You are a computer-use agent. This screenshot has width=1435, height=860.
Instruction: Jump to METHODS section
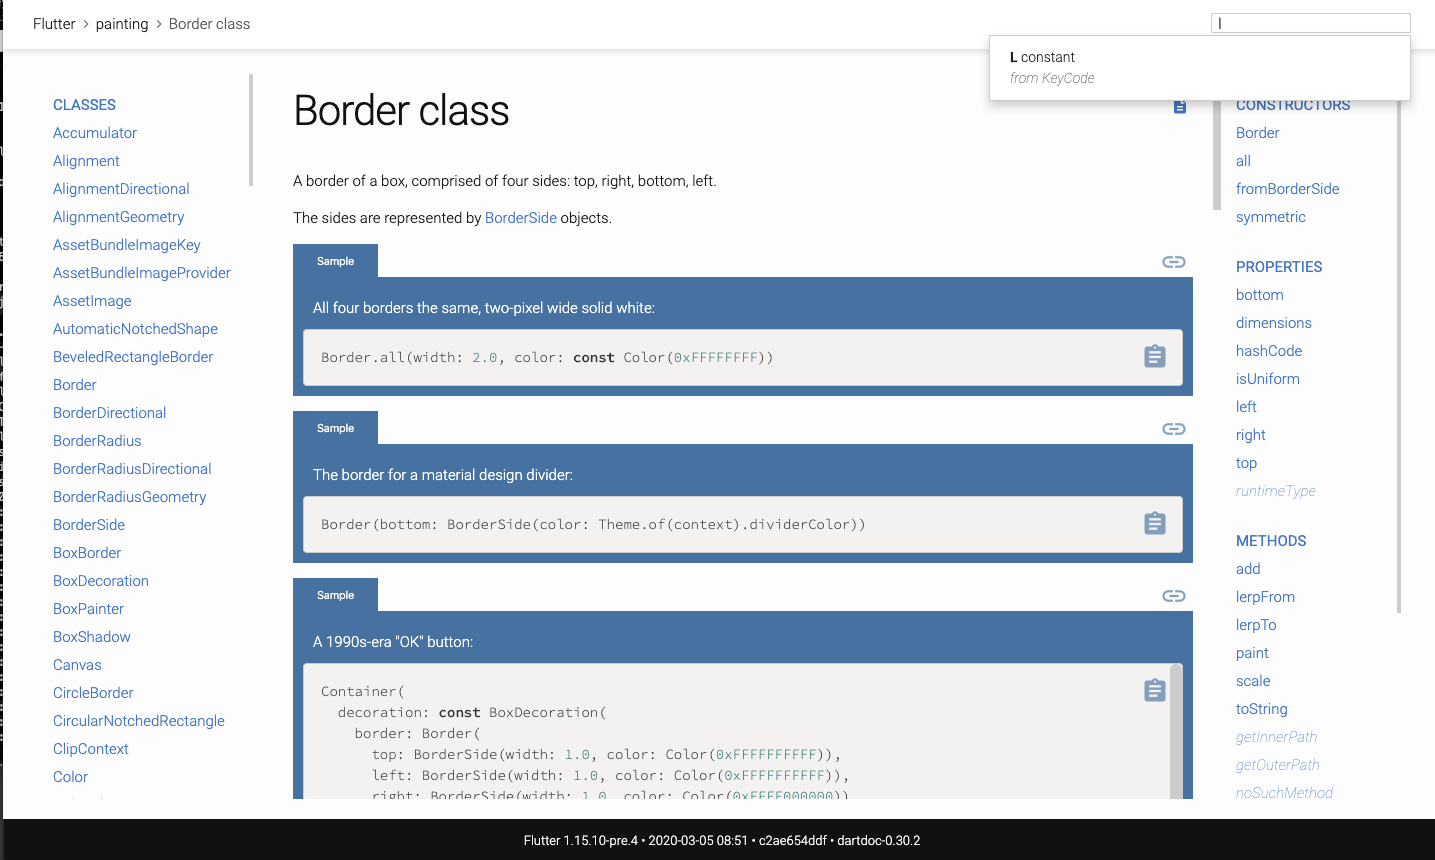click(x=1271, y=541)
